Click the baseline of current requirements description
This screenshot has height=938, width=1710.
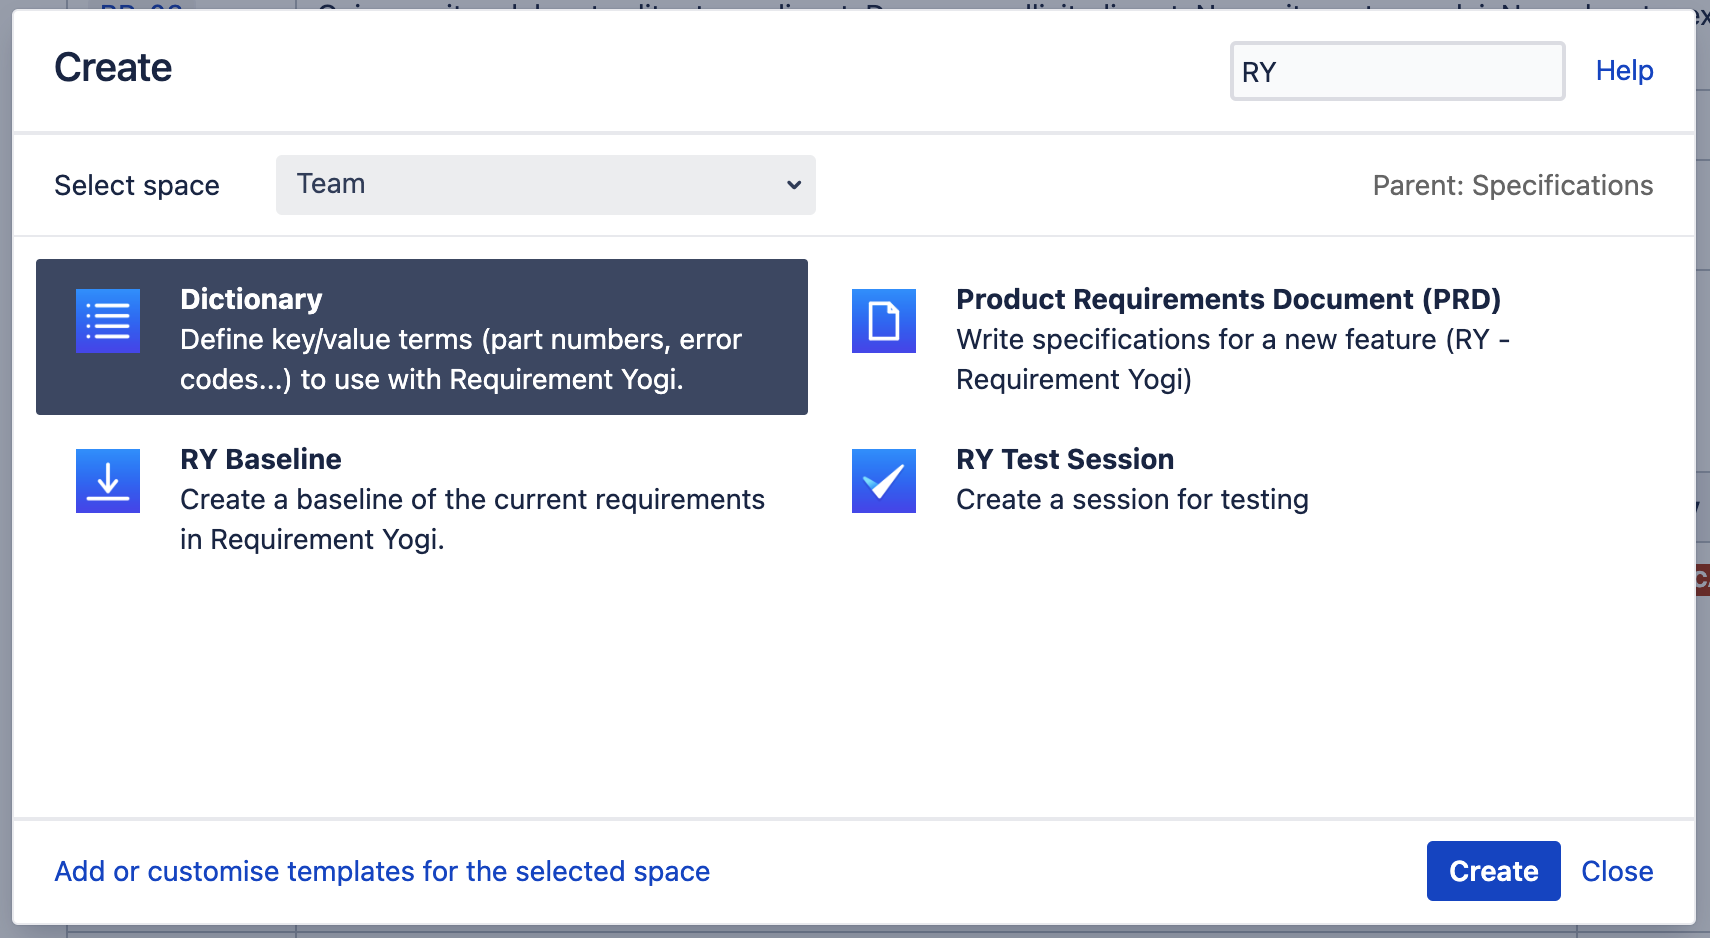click(x=472, y=519)
